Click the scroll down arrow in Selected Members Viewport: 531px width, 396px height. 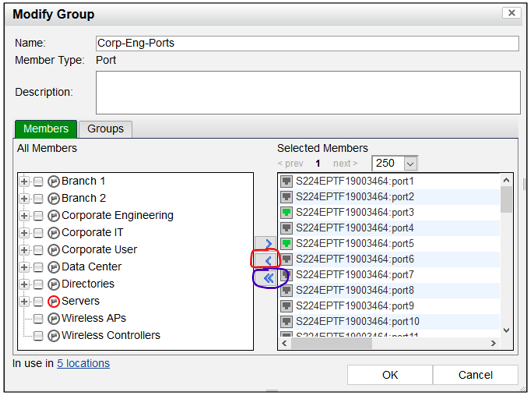coord(506,330)
